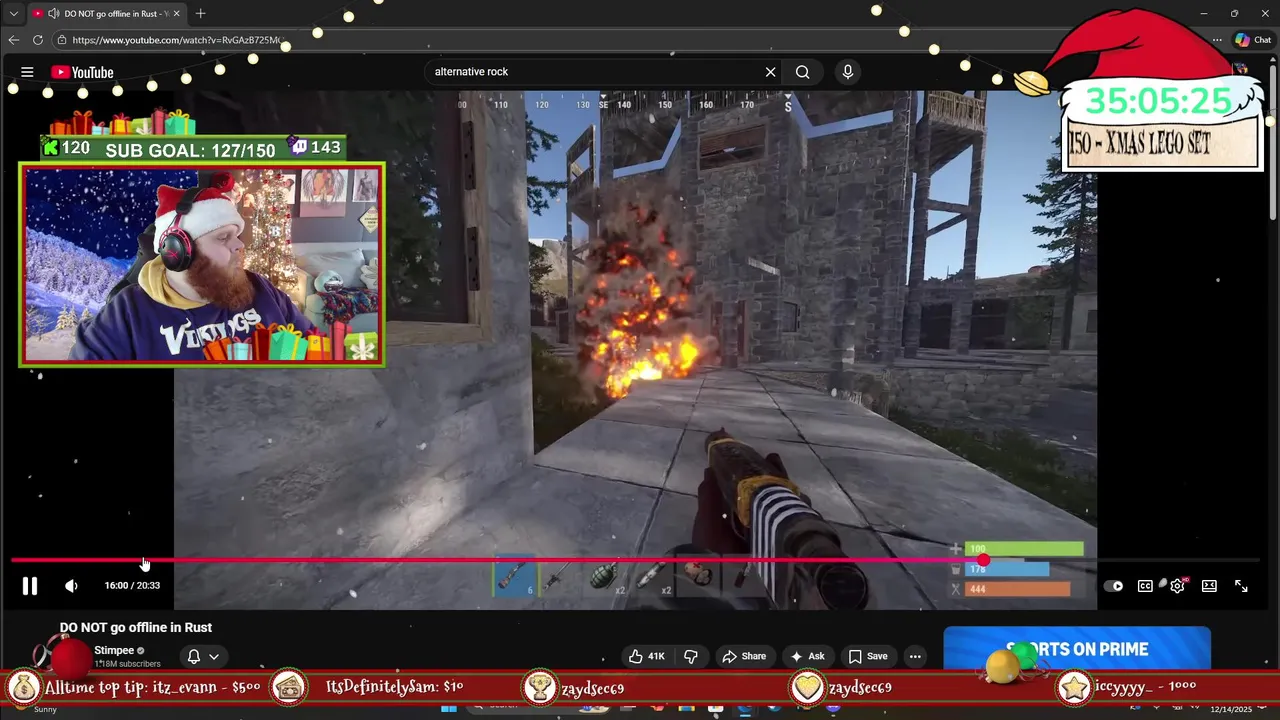Click the Ask button
Screen dimensions: 1280x720
pyautogui.click(x=807, y=657)
